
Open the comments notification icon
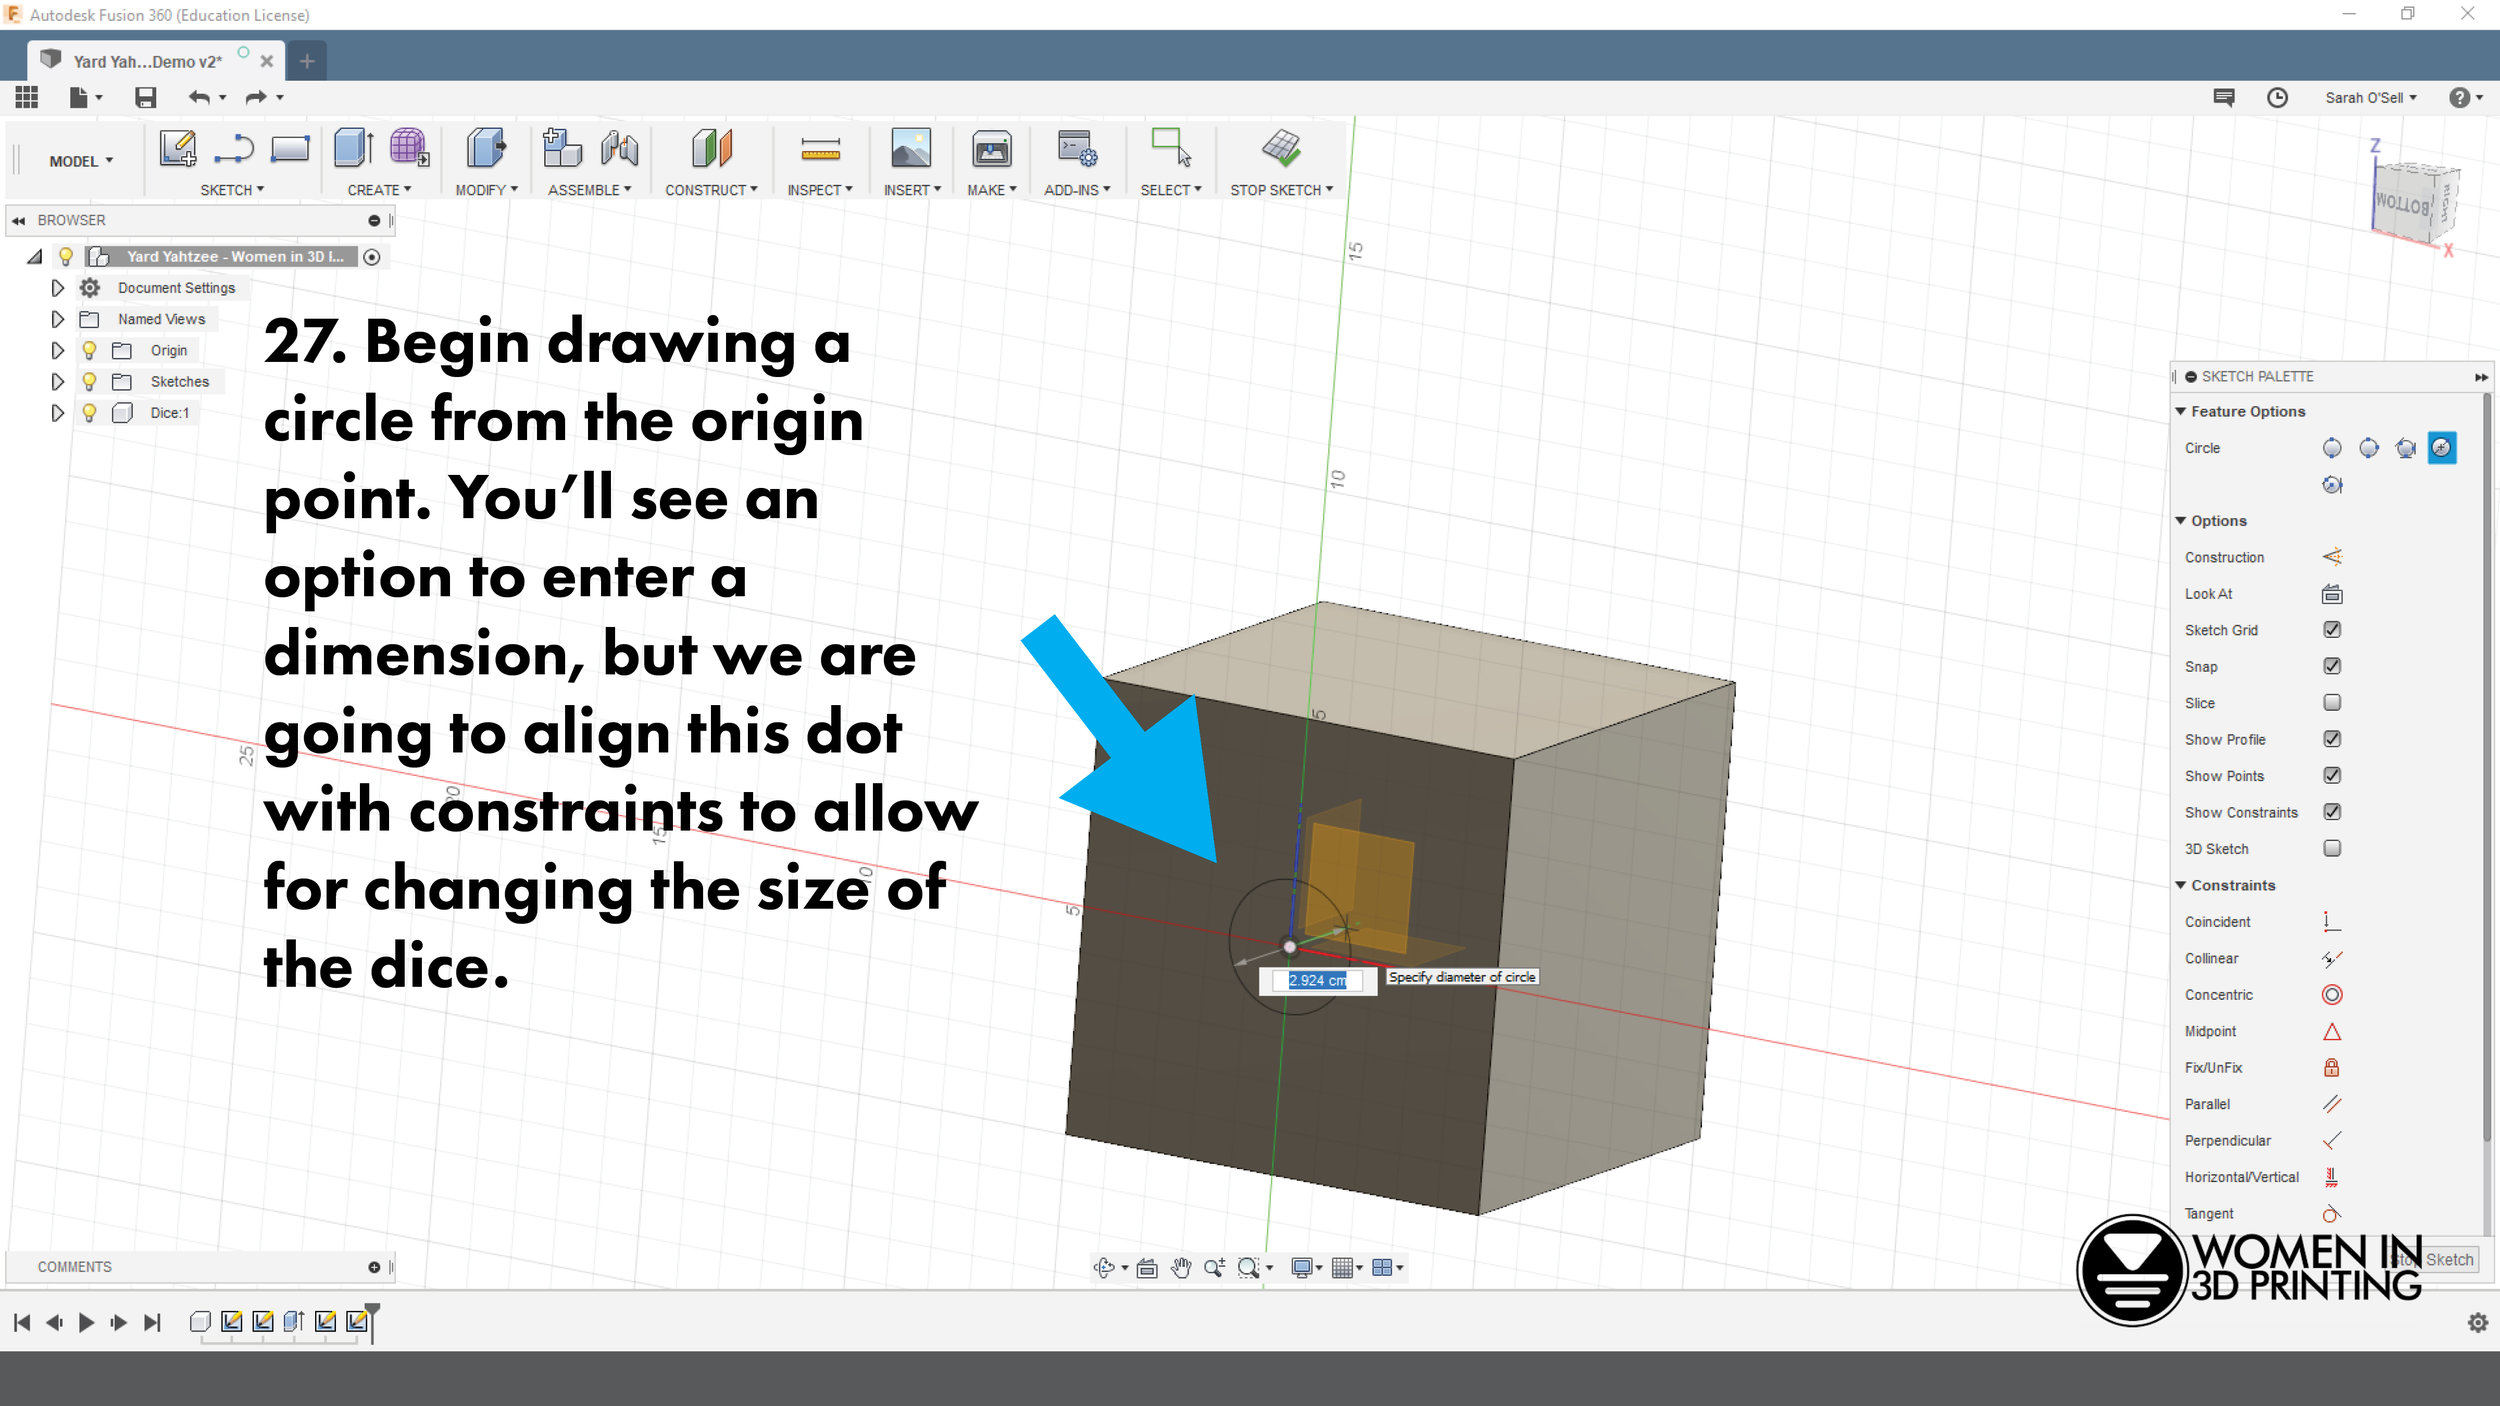pyautogui.click(x=2224, y=97)
